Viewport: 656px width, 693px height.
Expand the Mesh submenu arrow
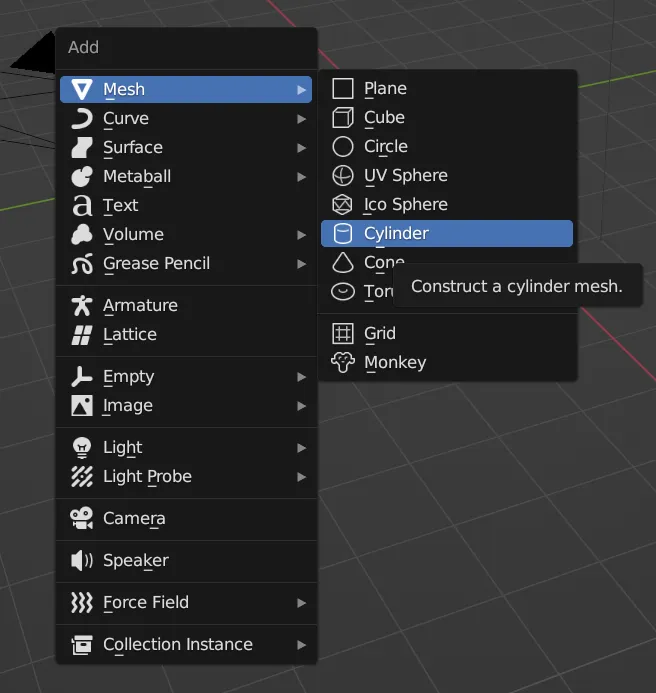click(x=301, y=90)
